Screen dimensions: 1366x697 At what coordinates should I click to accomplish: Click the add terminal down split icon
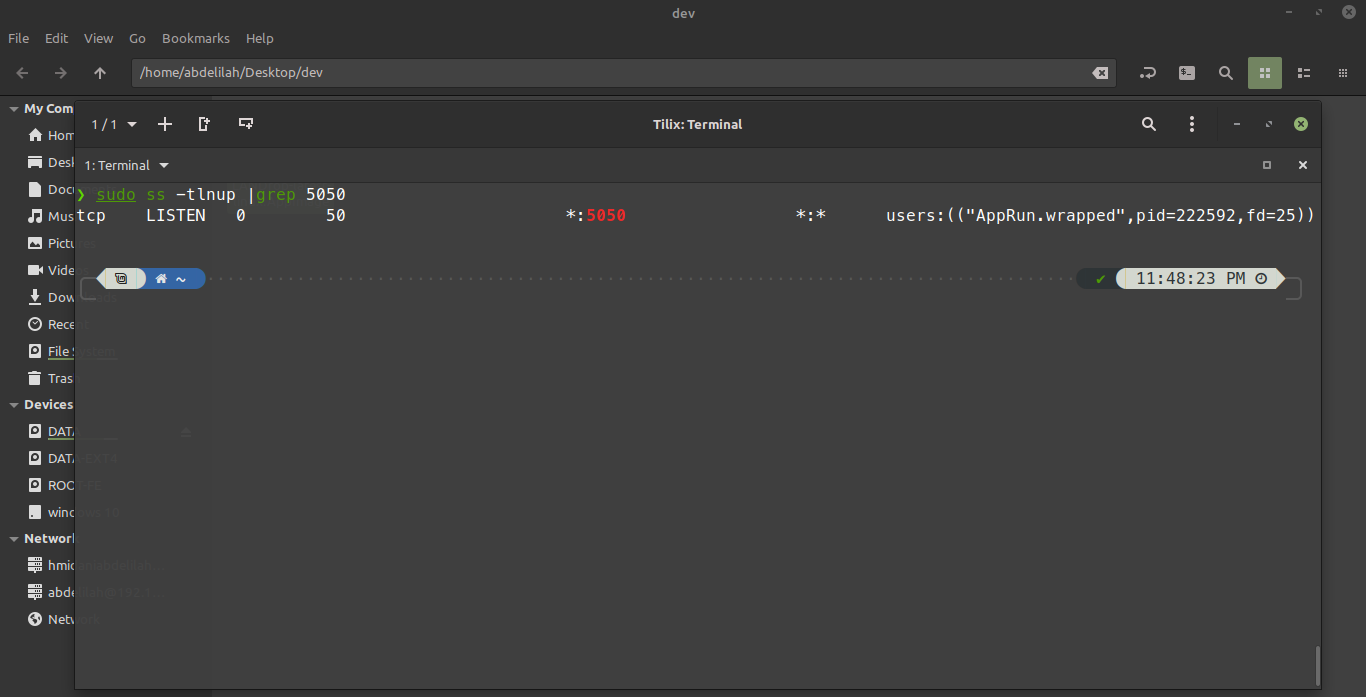(245, 124)
